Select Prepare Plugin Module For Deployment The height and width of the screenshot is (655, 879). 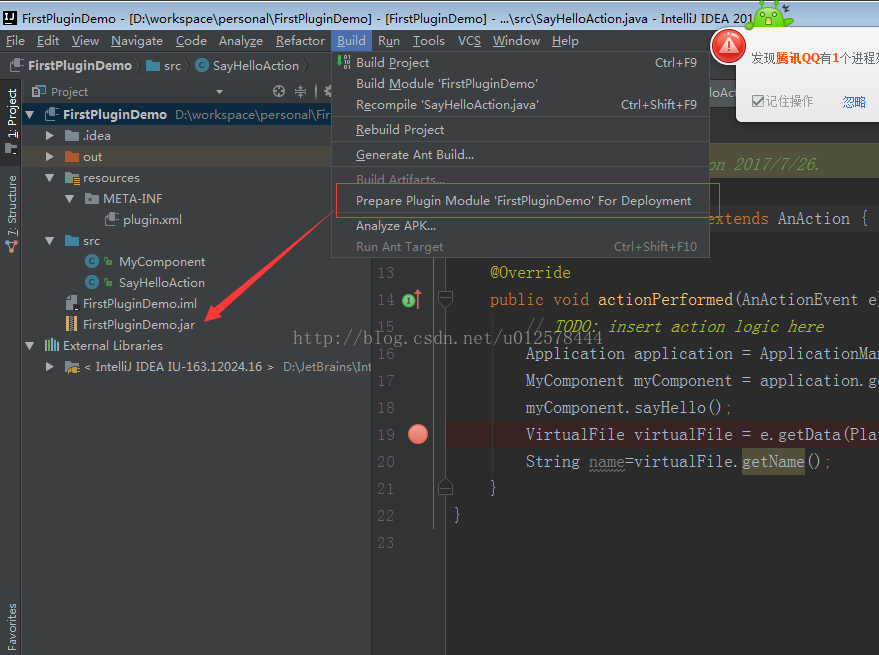point(523,201)
